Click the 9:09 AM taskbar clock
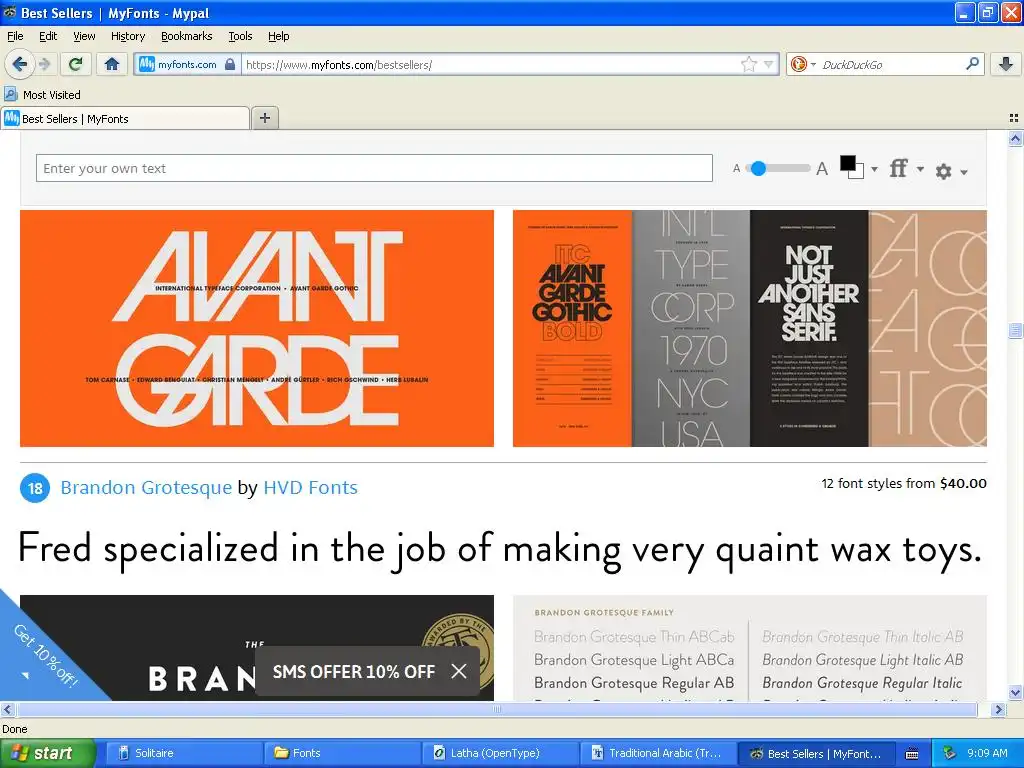The height and width of the screenshot is (768, 1024). [987, 753]
